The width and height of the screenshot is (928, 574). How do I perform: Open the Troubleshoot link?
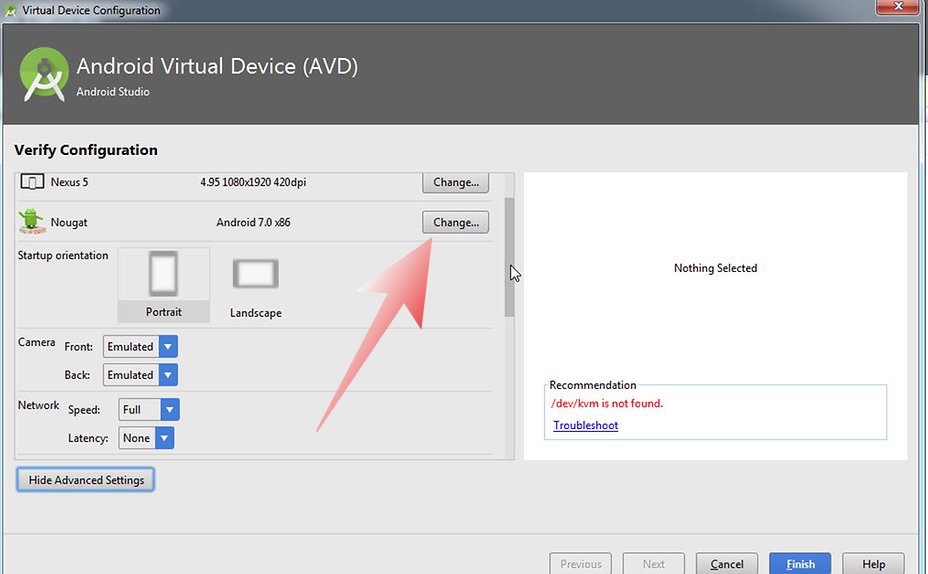[x=585, y=425]
